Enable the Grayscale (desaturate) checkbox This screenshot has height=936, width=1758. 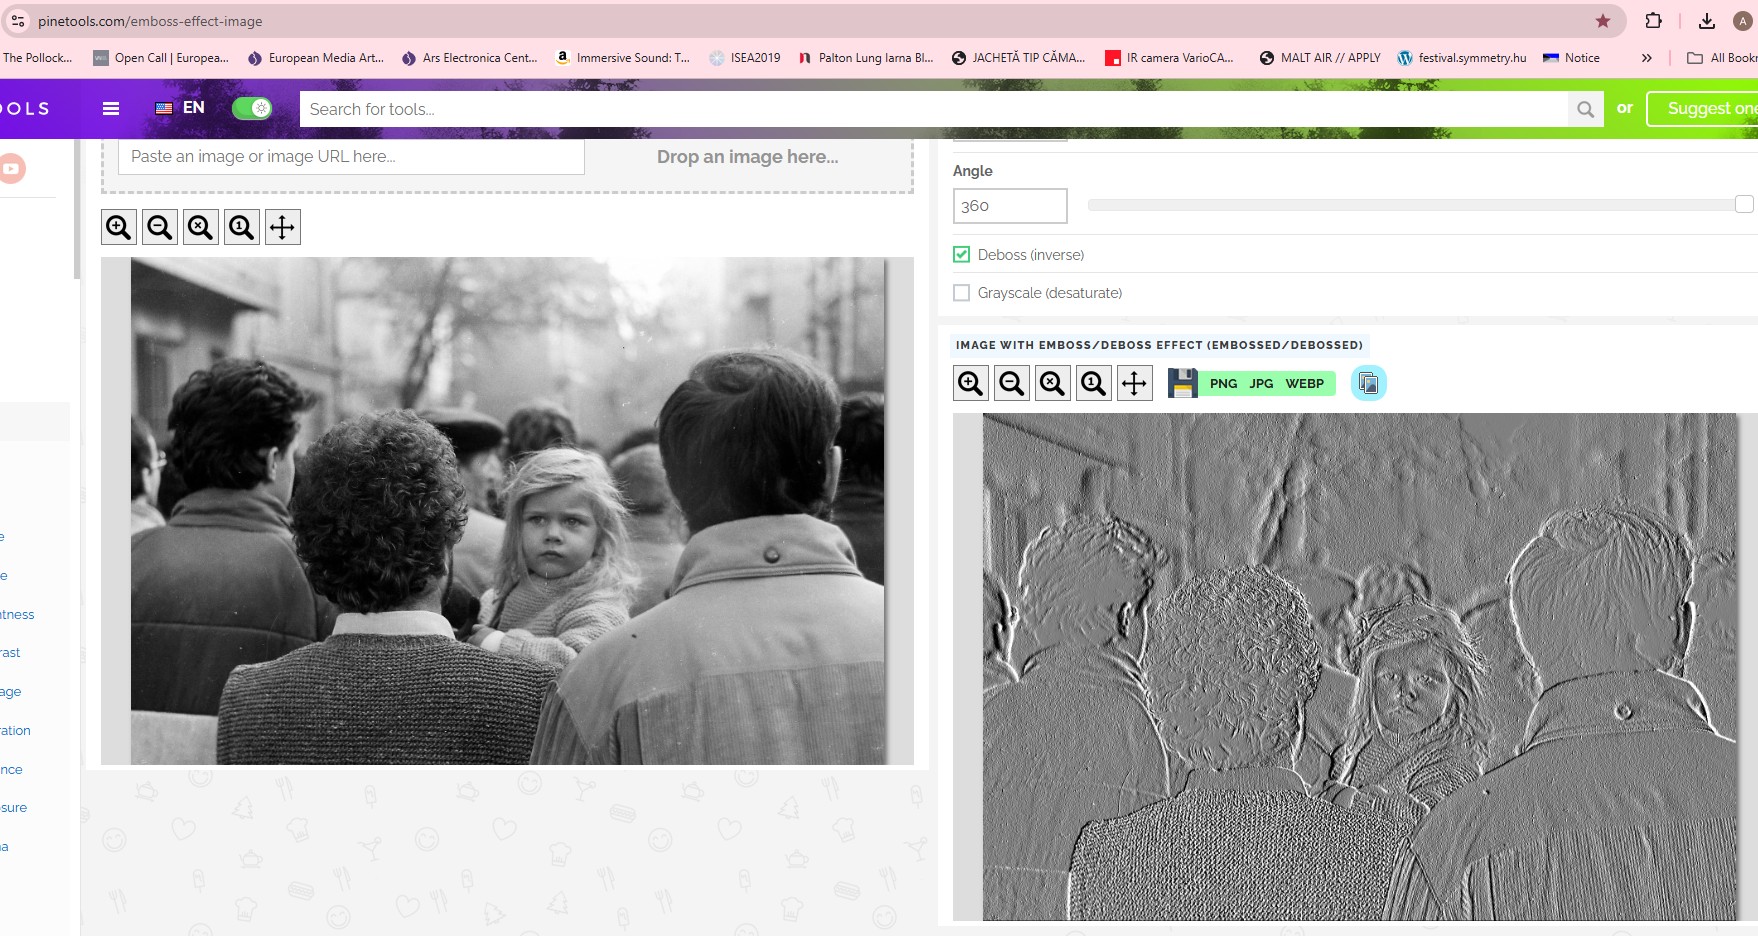pyautogui.click(x=962, y=293)
